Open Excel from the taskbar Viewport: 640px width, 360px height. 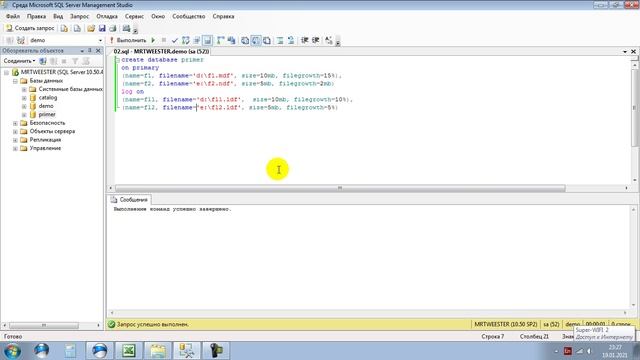[129, 351]
